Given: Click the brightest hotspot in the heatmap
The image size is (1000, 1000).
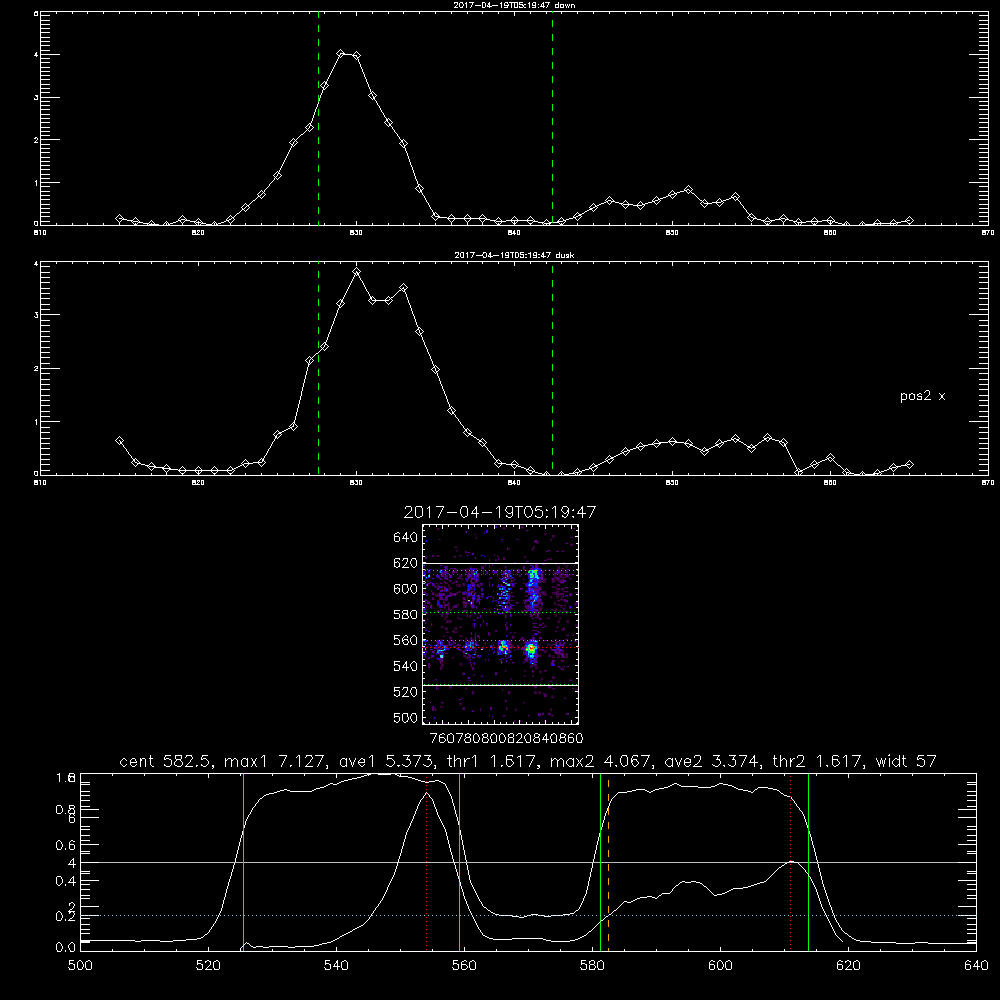Looking at the screenshot, I should [x=531, y=650].
